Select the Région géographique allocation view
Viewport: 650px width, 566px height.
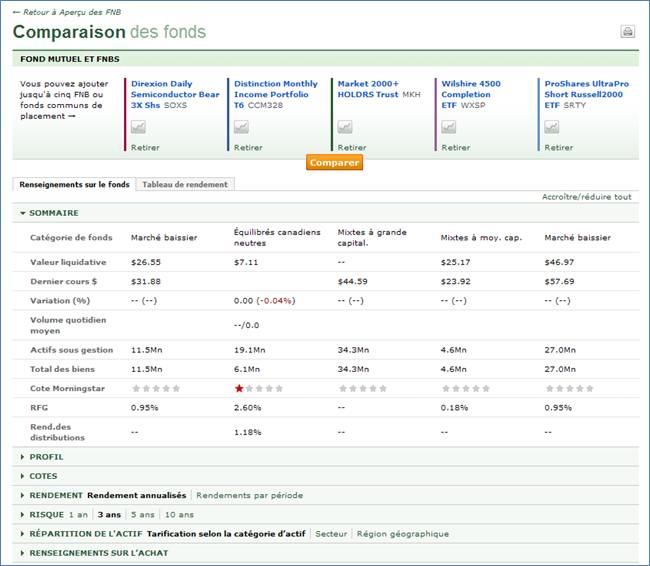pos(403,534)
